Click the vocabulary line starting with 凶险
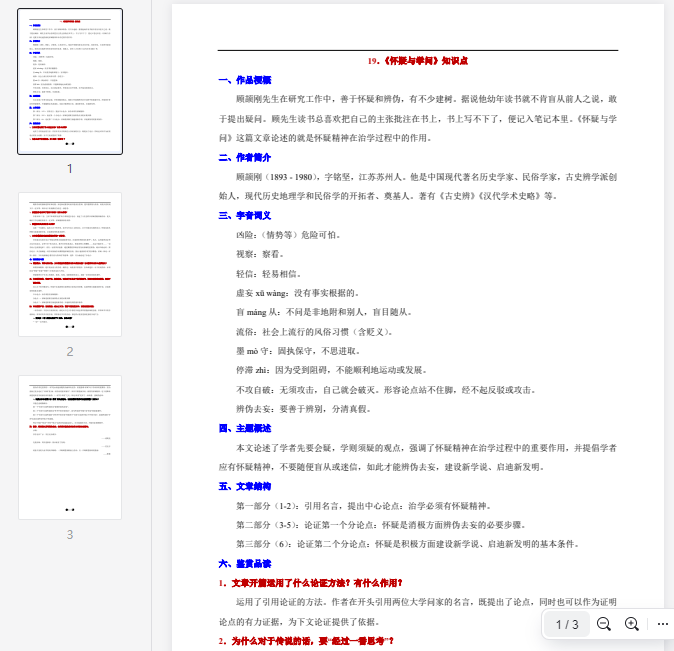This screenshot has height=651, width=674. (x=288, y=235)
